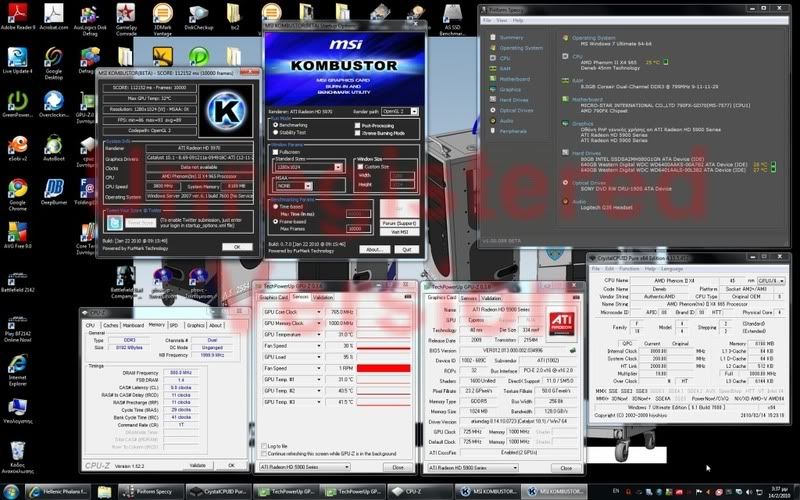Open Function menu in CrystalCPUID
The image size is (800, 500).
[629, 268]
